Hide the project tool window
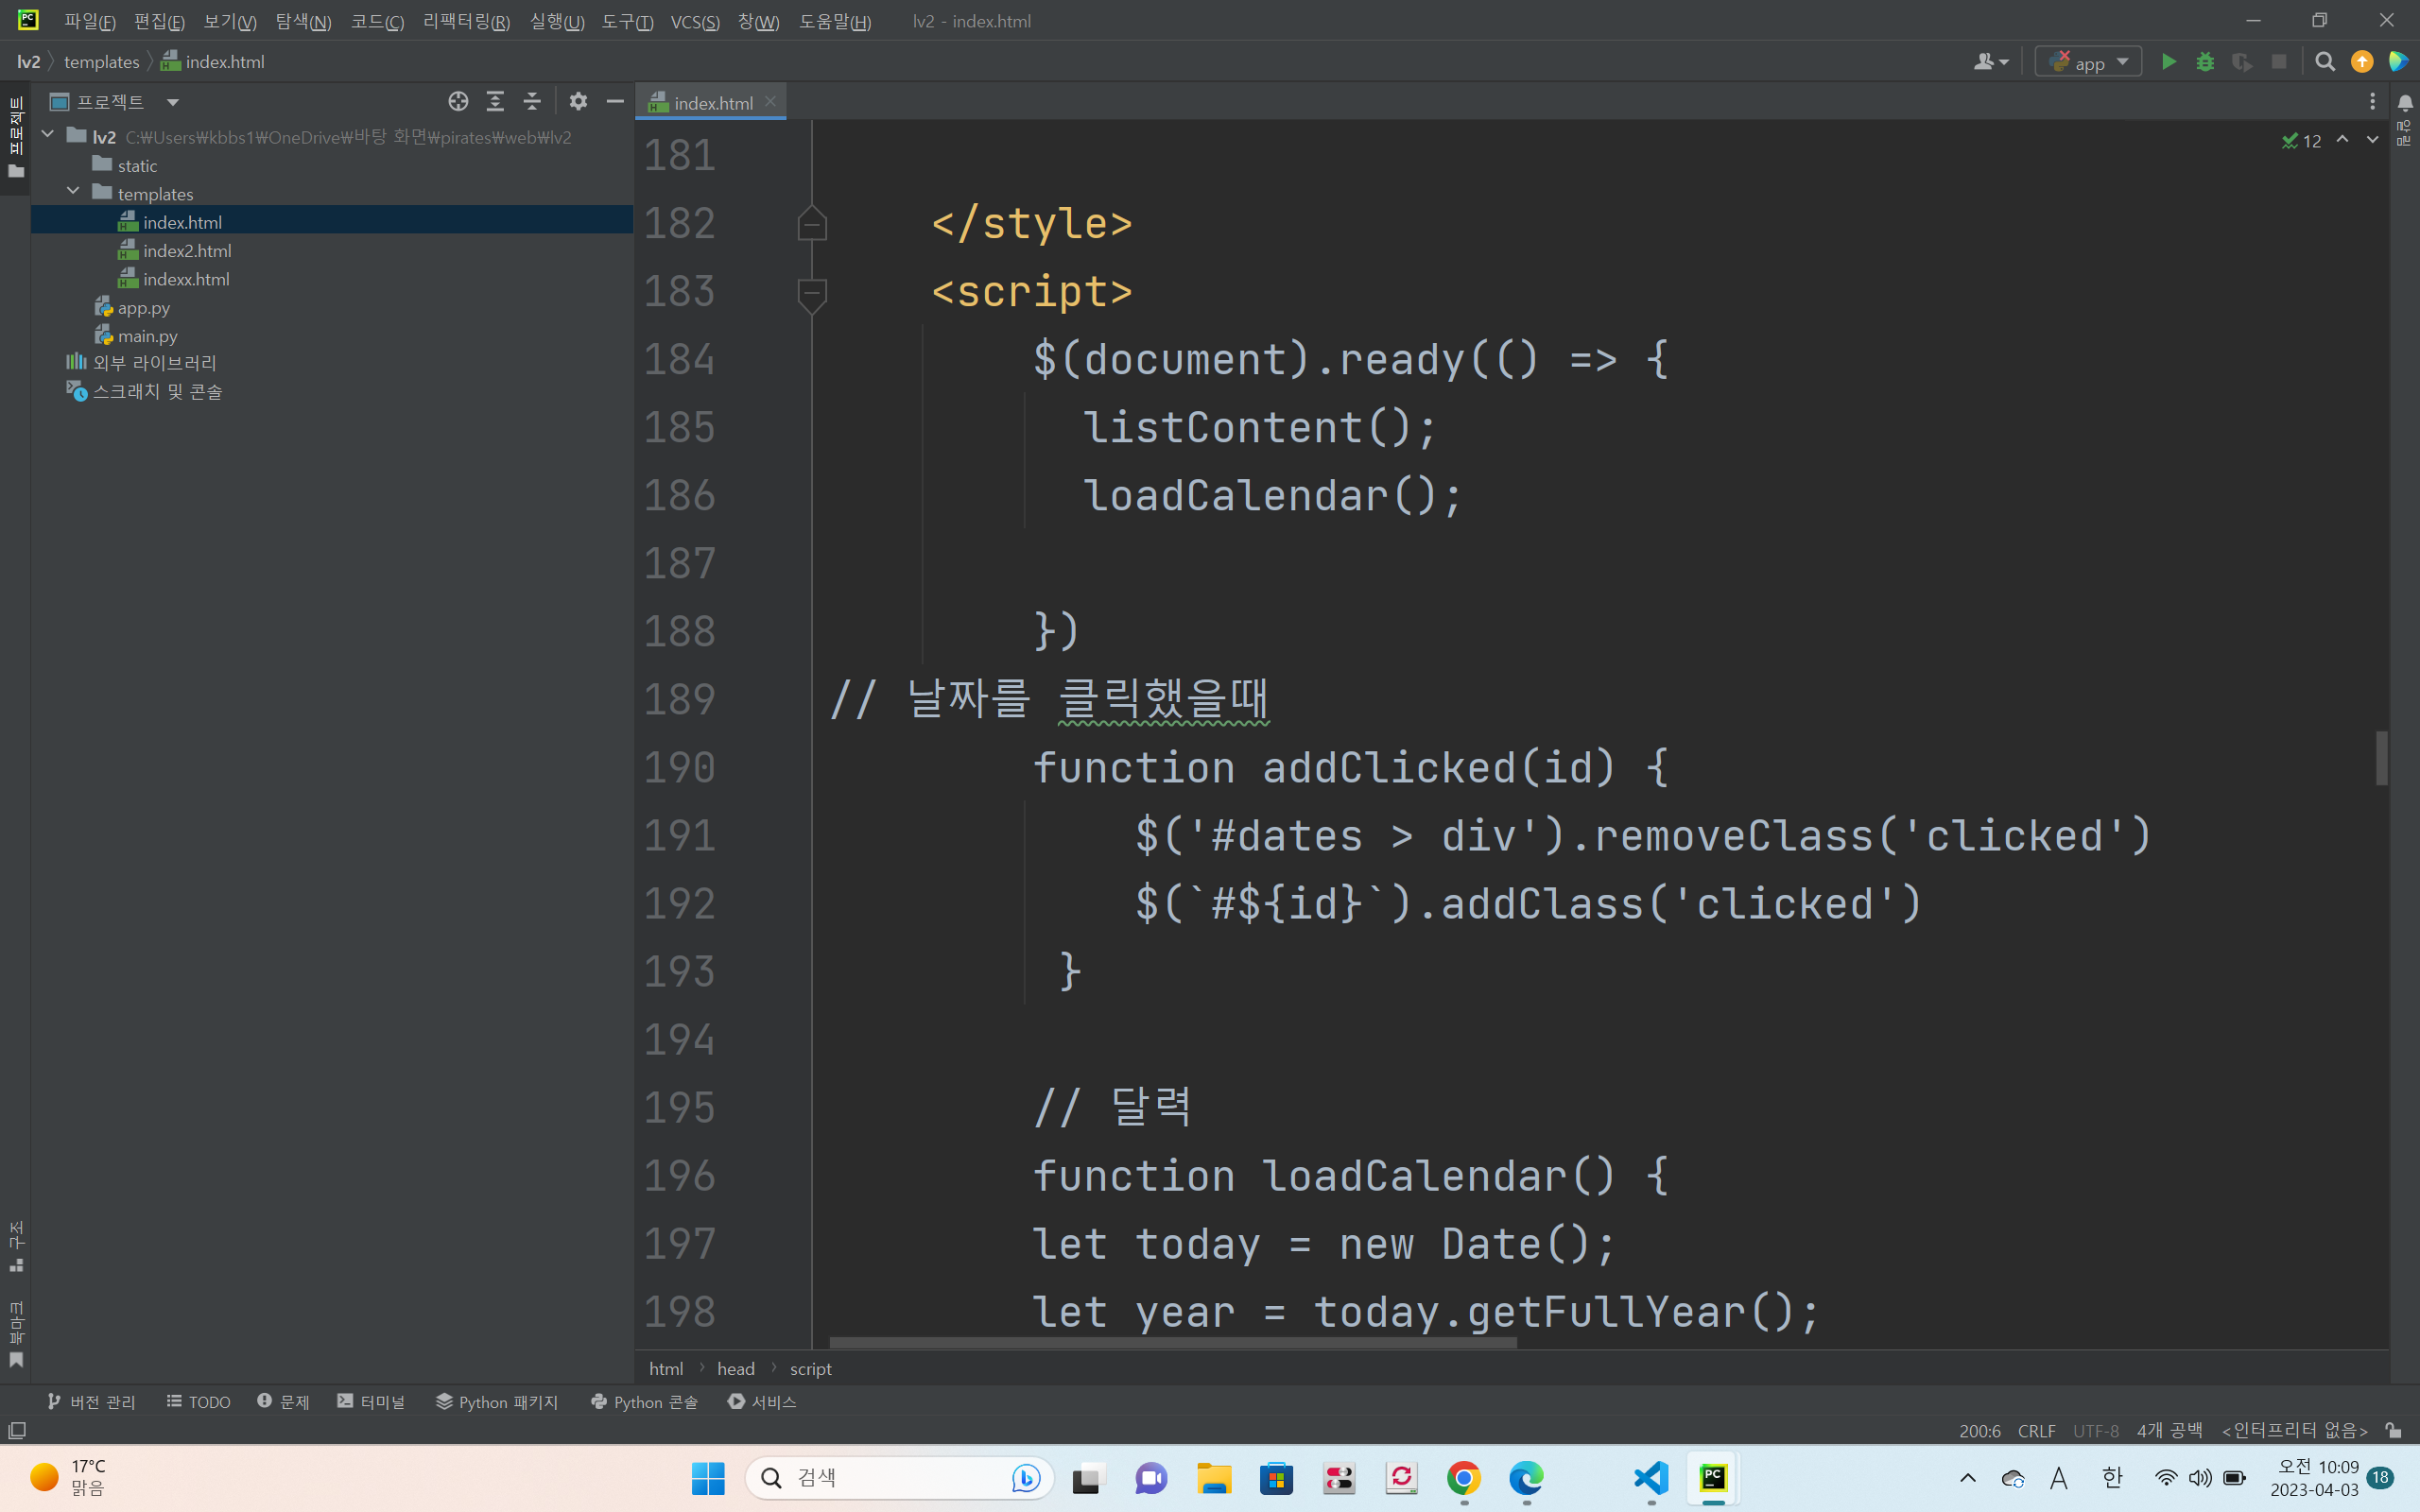 [615, 101]
